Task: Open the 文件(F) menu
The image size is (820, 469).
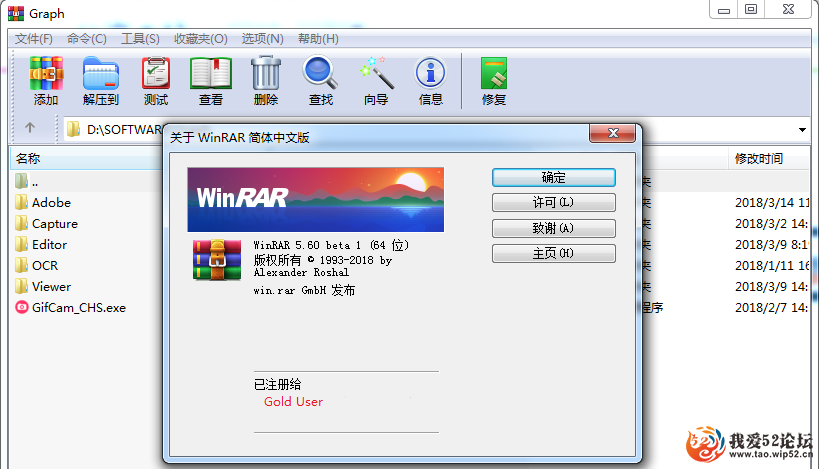Action: [33, 39]
